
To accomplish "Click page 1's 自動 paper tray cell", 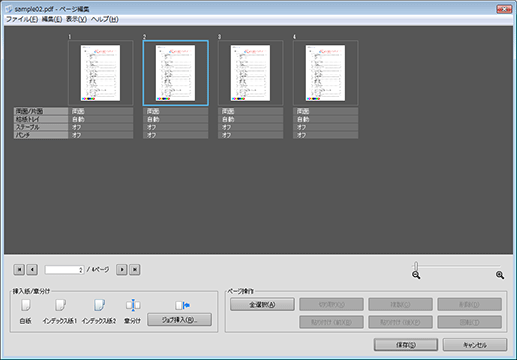I will click(x=101, y=119).
